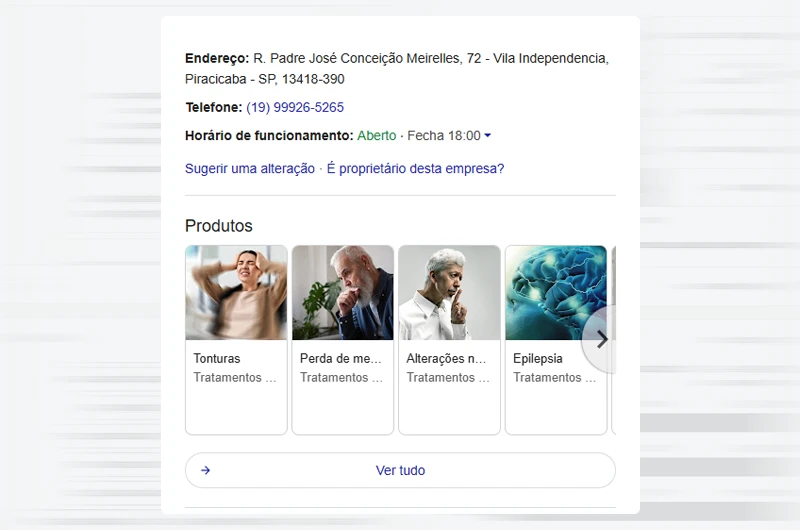Click the Produtos section heading

tap(219, 226)
